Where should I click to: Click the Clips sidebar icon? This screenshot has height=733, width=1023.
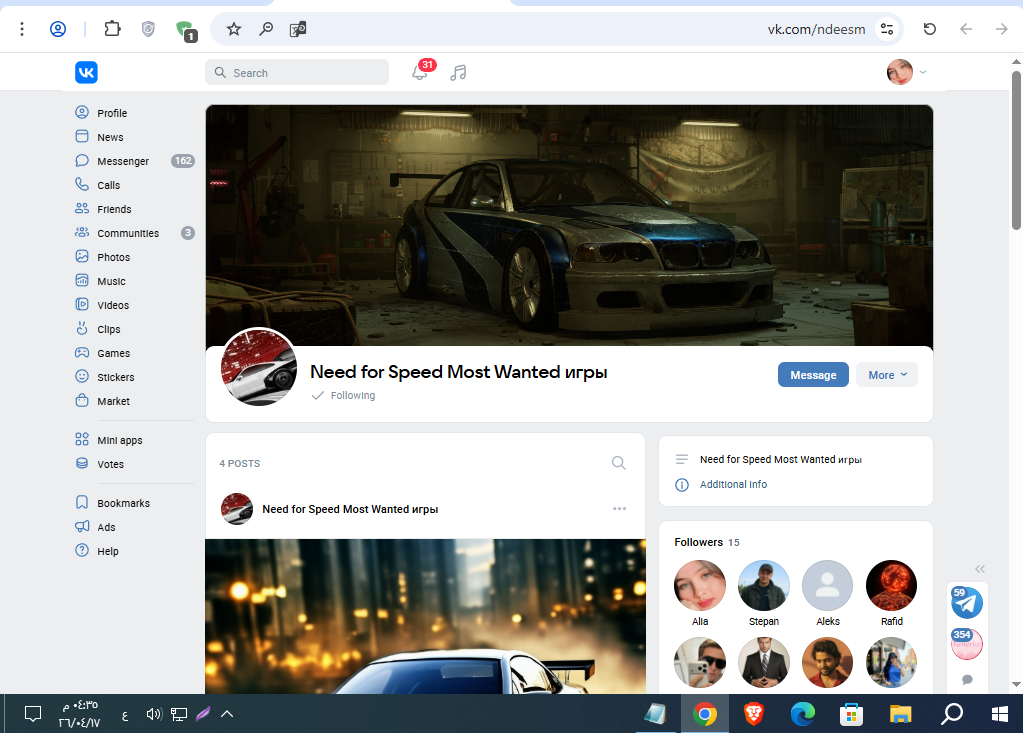(x=82, y=328)
